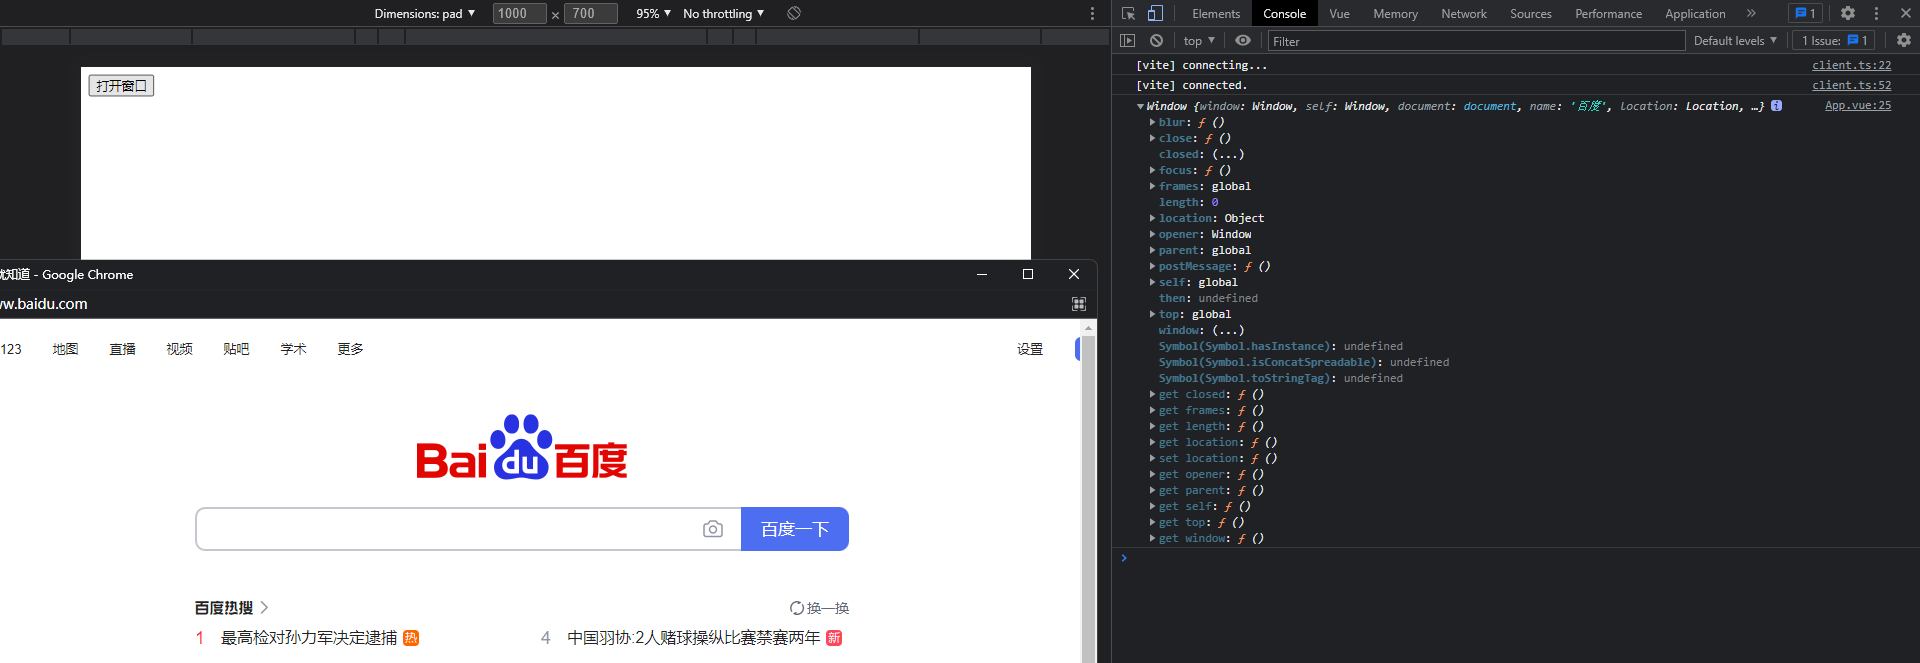This screenshot has width=1920, height=663.
Task: Click the console Filter input
Action: click(1476, 41)
